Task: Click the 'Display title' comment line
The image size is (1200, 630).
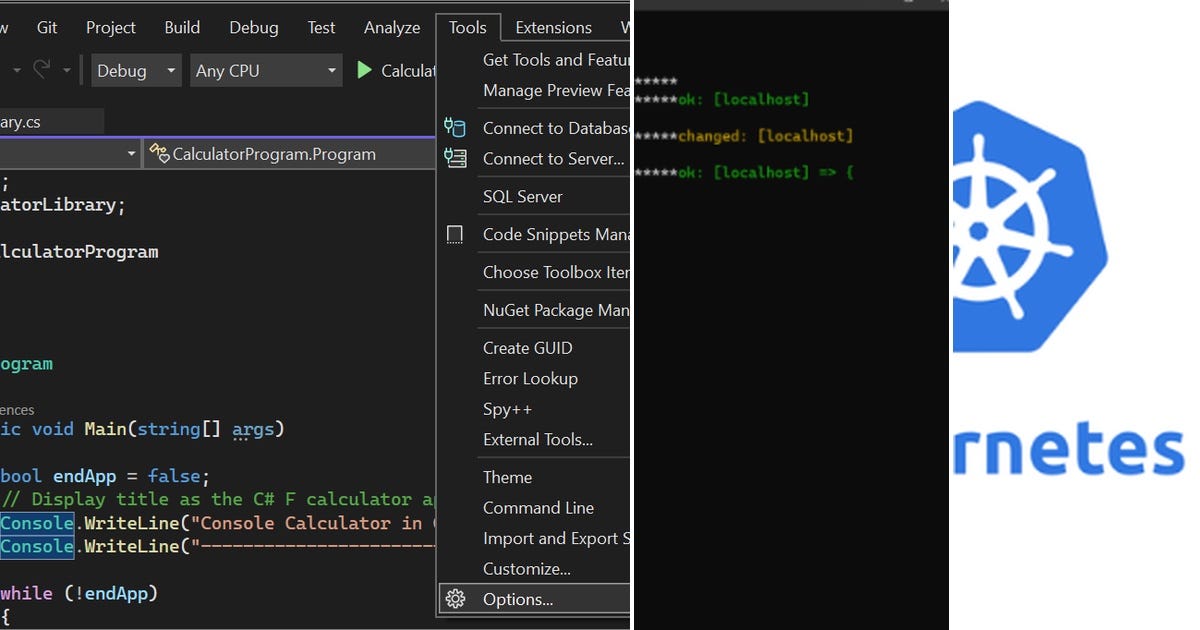Action: point(220,499)
